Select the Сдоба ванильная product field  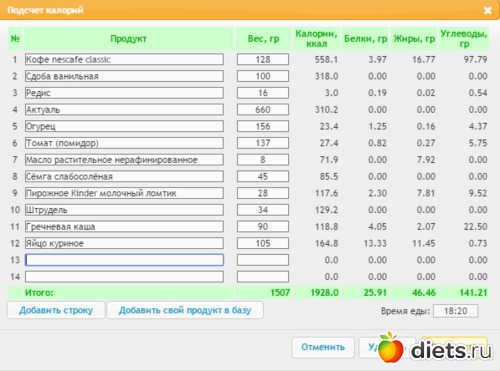tap(124, 76)
